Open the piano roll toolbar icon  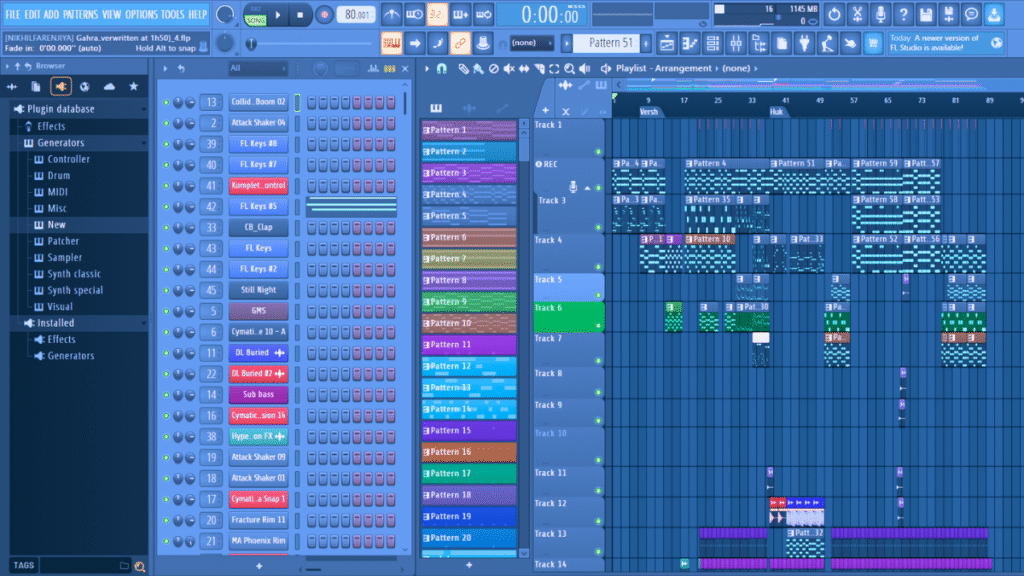pos(690,44)
